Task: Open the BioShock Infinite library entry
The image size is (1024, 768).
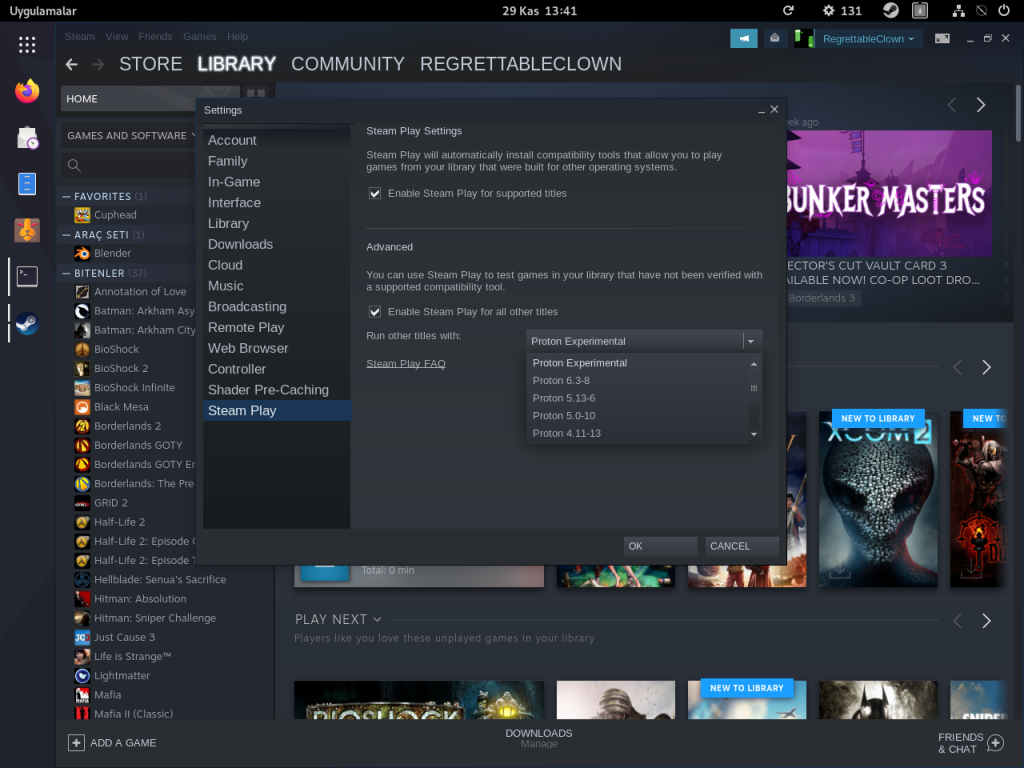Action: click(x=135, y=388)
